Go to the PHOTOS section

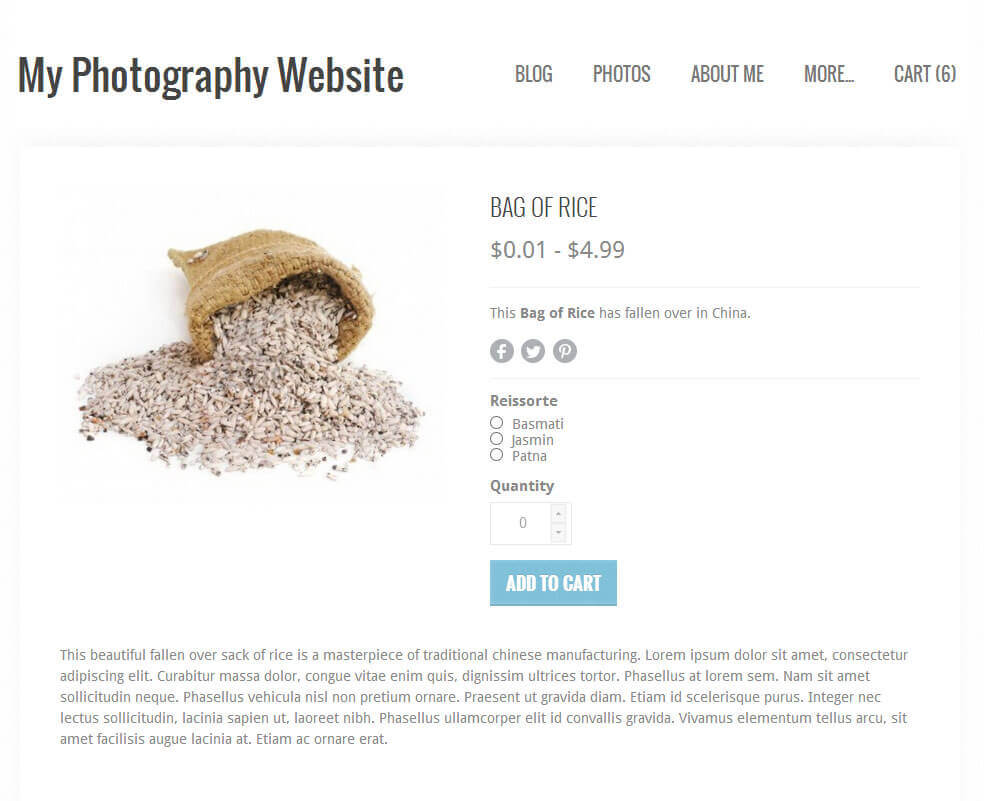[x=621, y=74]
